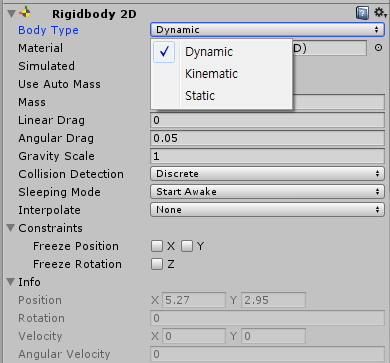Click the Linear Drag label
Viewport: 390px width, 363px height.
[51, 120]
